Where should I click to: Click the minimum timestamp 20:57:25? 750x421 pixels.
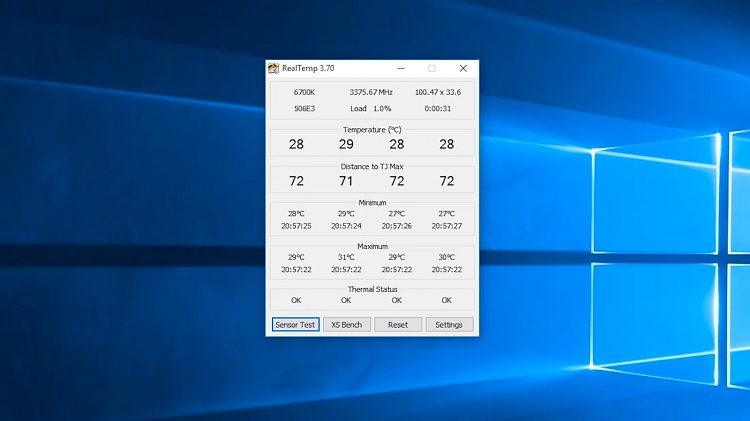coord(296,226)
